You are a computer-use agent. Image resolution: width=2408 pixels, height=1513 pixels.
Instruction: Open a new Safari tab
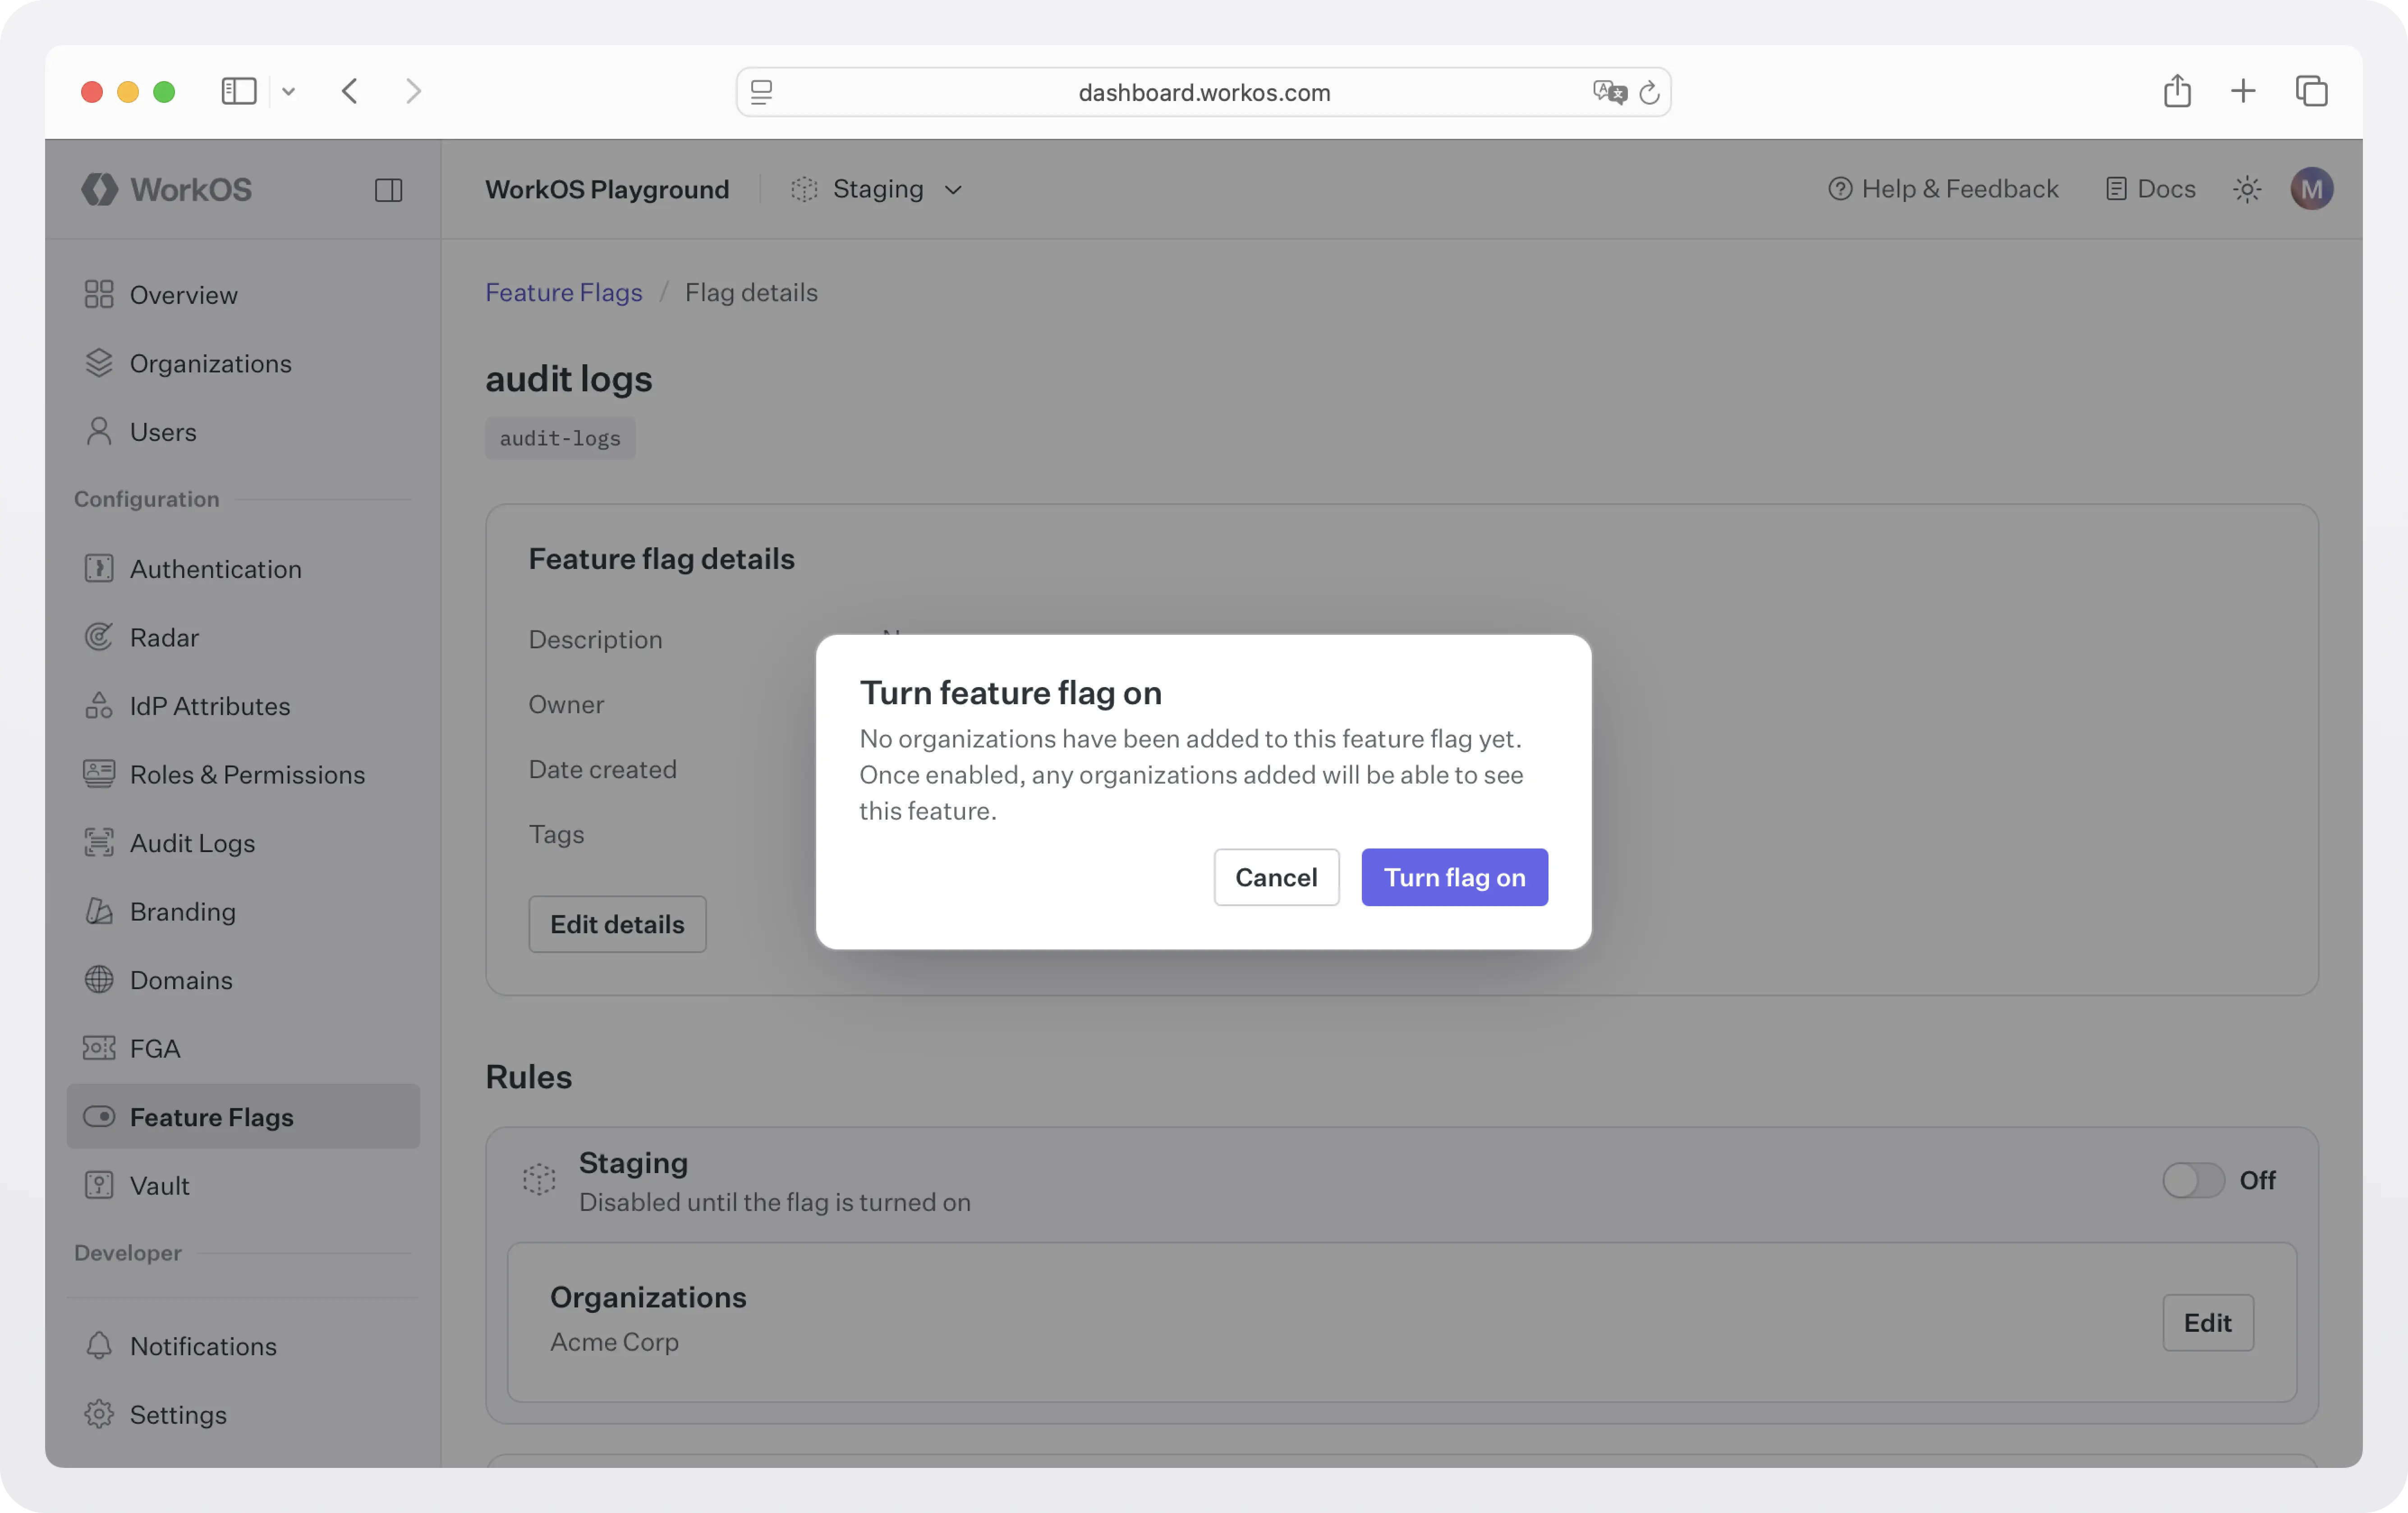click(x=2243, y=91)
